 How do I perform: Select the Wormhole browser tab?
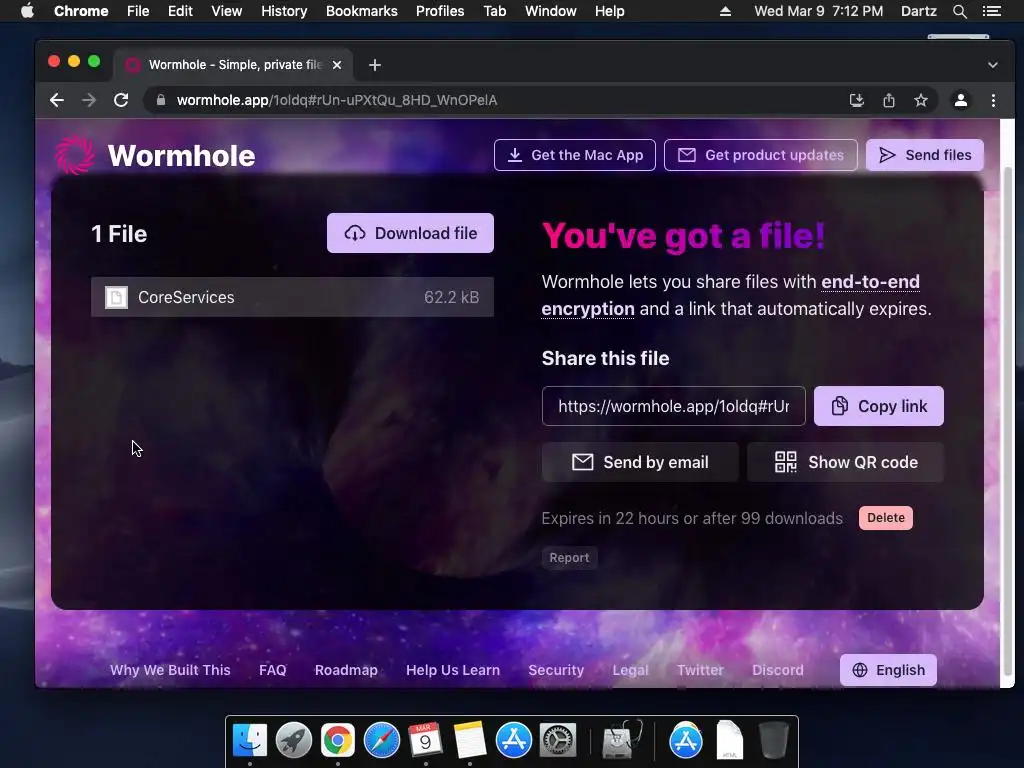coord(233,65)
